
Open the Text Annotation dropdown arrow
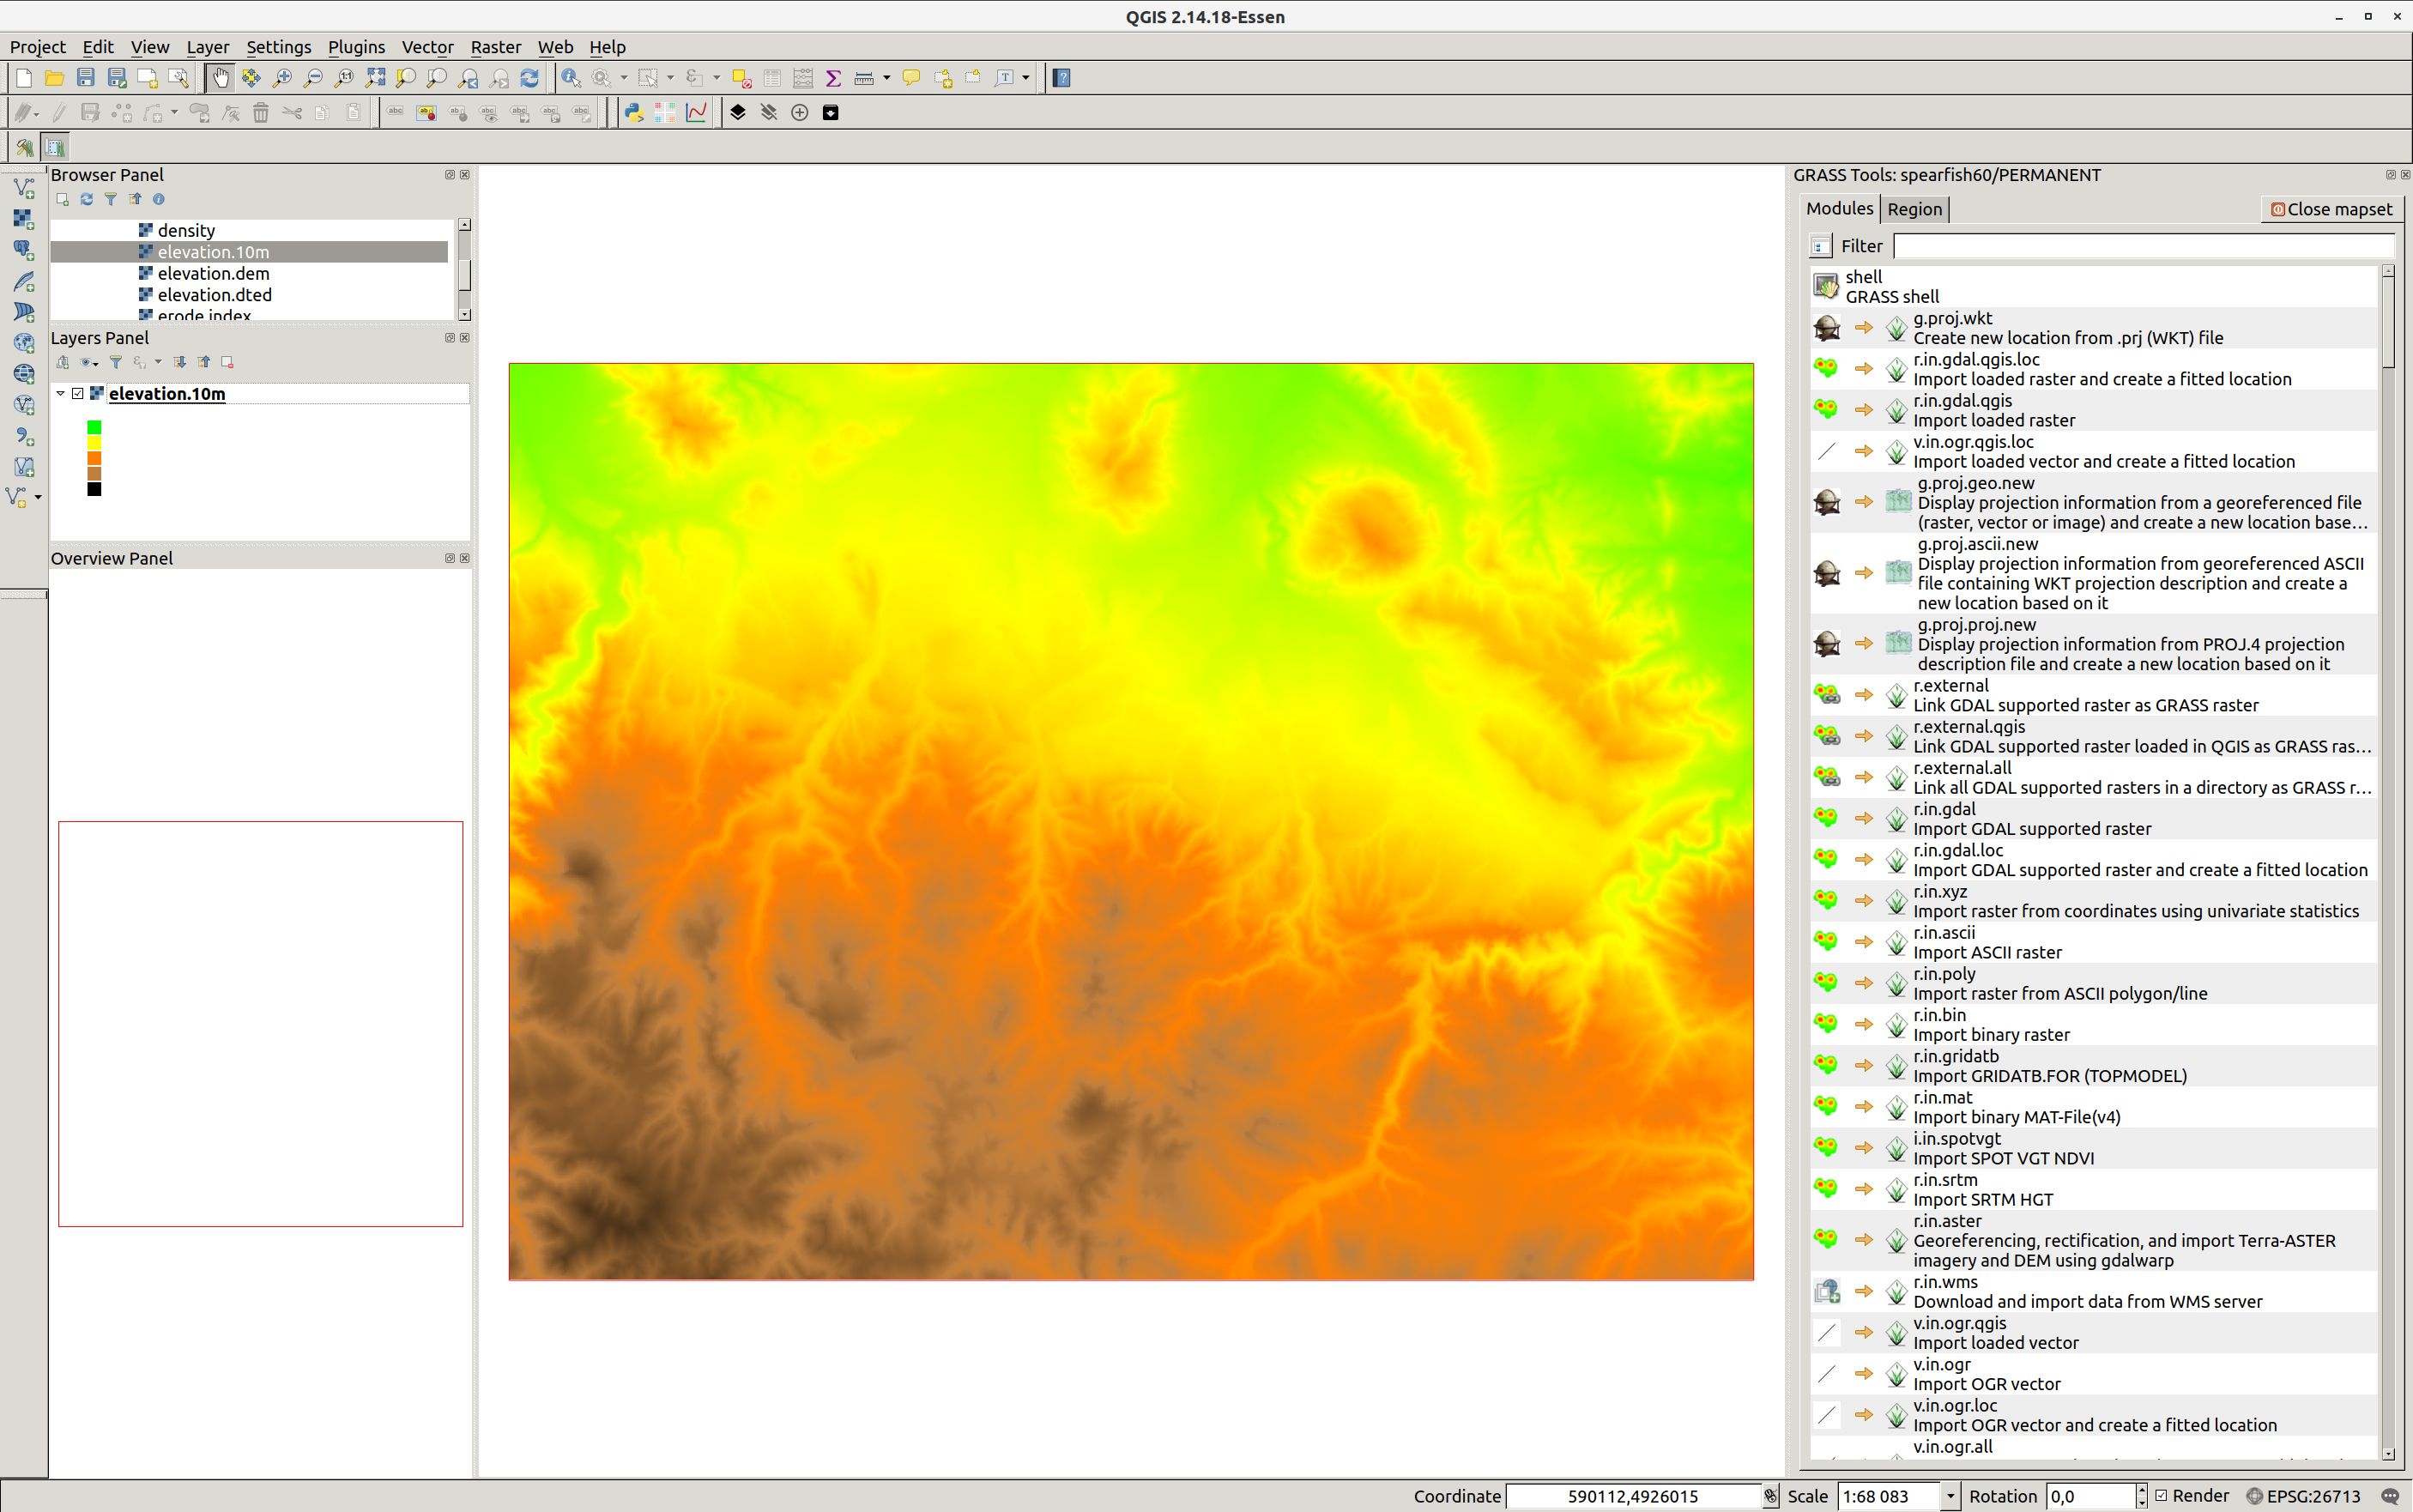(x=1026, y=78)
